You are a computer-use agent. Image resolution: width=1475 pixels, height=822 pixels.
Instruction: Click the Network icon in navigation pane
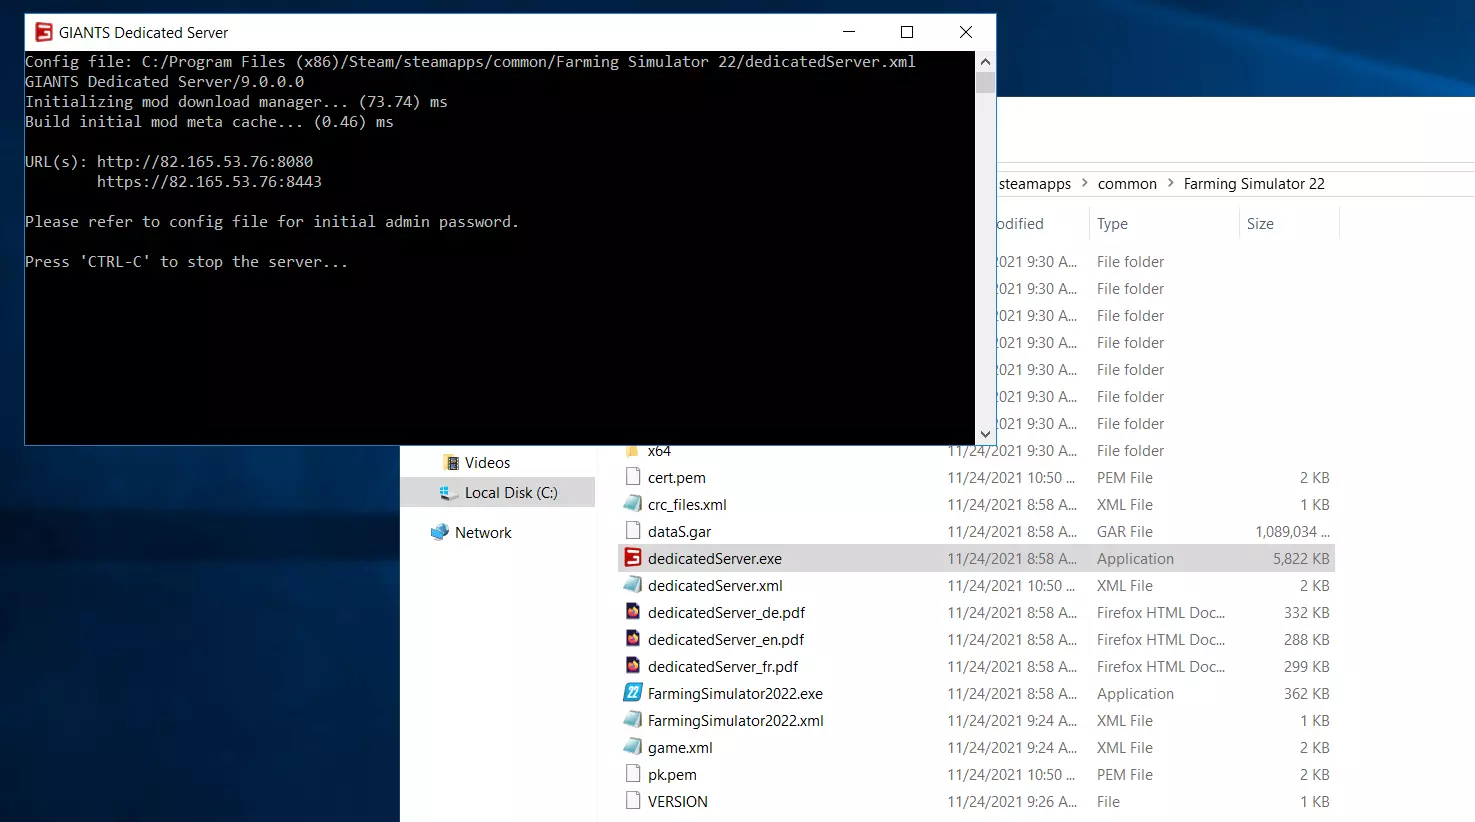click(x=440, y=532)
